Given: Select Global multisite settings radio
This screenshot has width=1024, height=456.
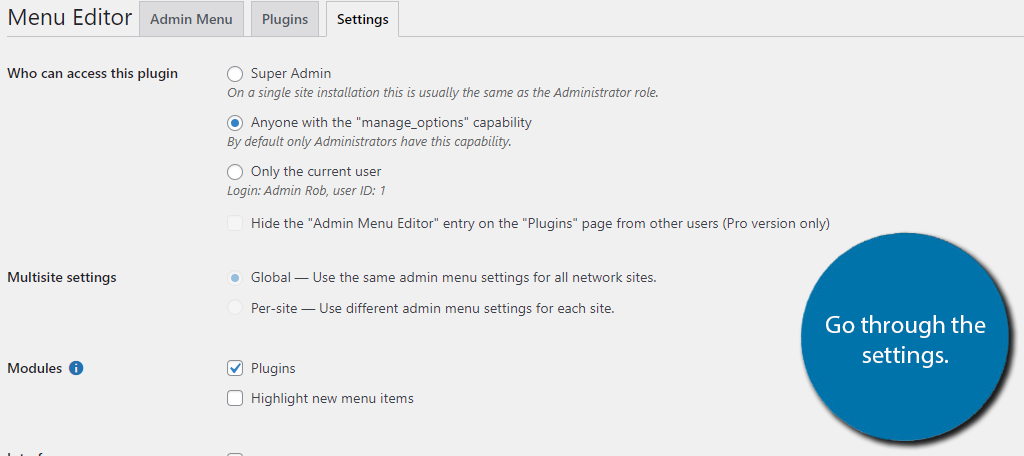Looking at the screenshot, I should (x=235, y=277).
